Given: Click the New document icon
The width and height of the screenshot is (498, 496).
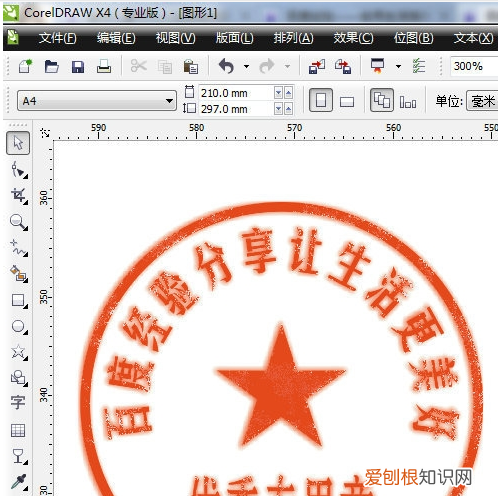Looking at the screenshot, I should 26,66.
